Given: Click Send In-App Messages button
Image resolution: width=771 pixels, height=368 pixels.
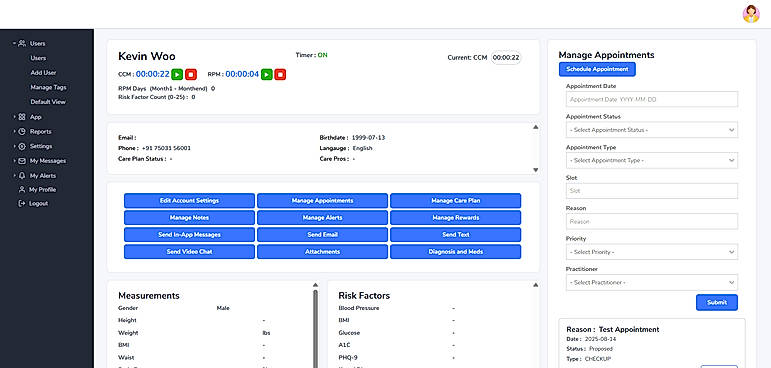Looking at the screenshot, I should pos(189,235).
